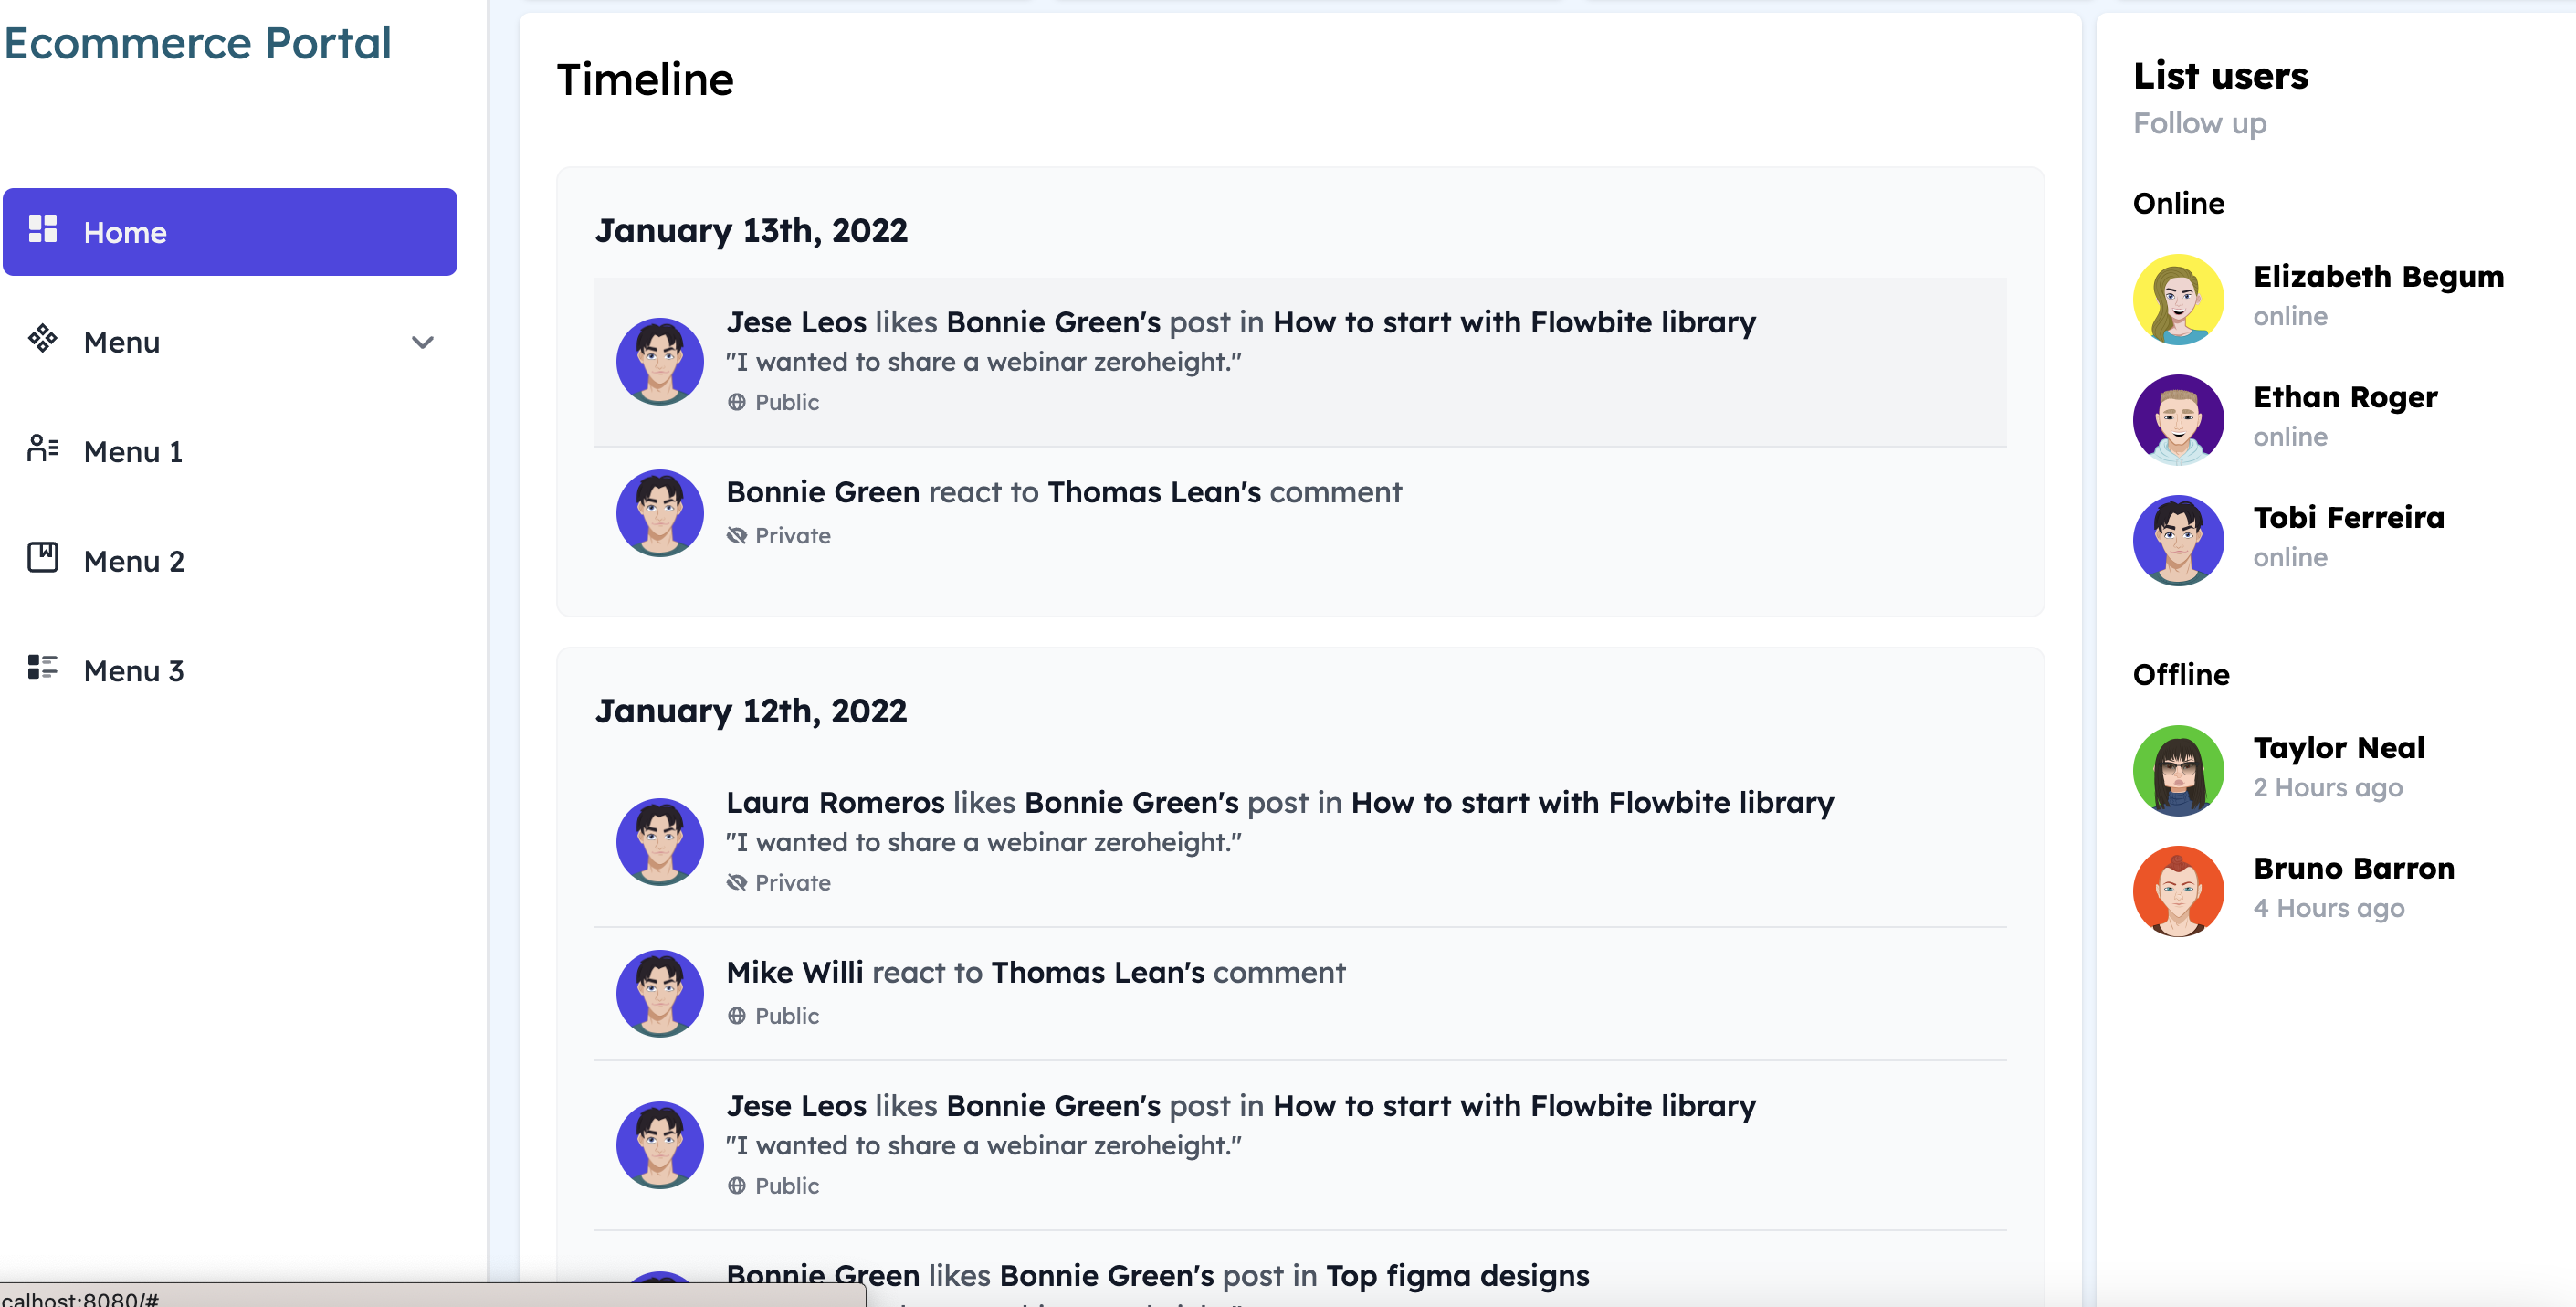Screen dimensions: 2576x1307
Task: Click the Ecommerce Portal logo text
Action: click(x=197, y=43)
